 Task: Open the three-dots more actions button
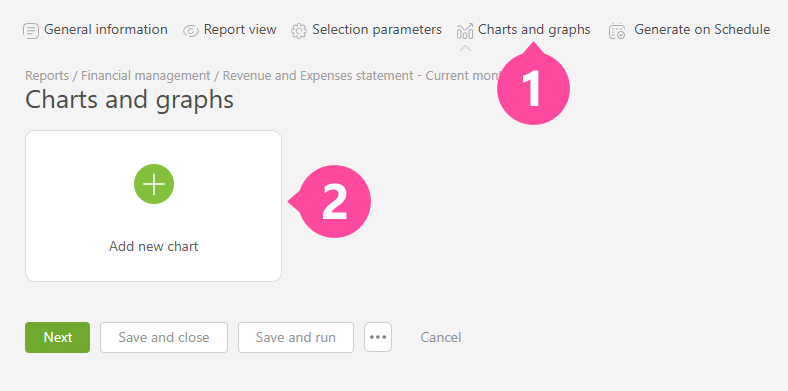coord(378,337)
